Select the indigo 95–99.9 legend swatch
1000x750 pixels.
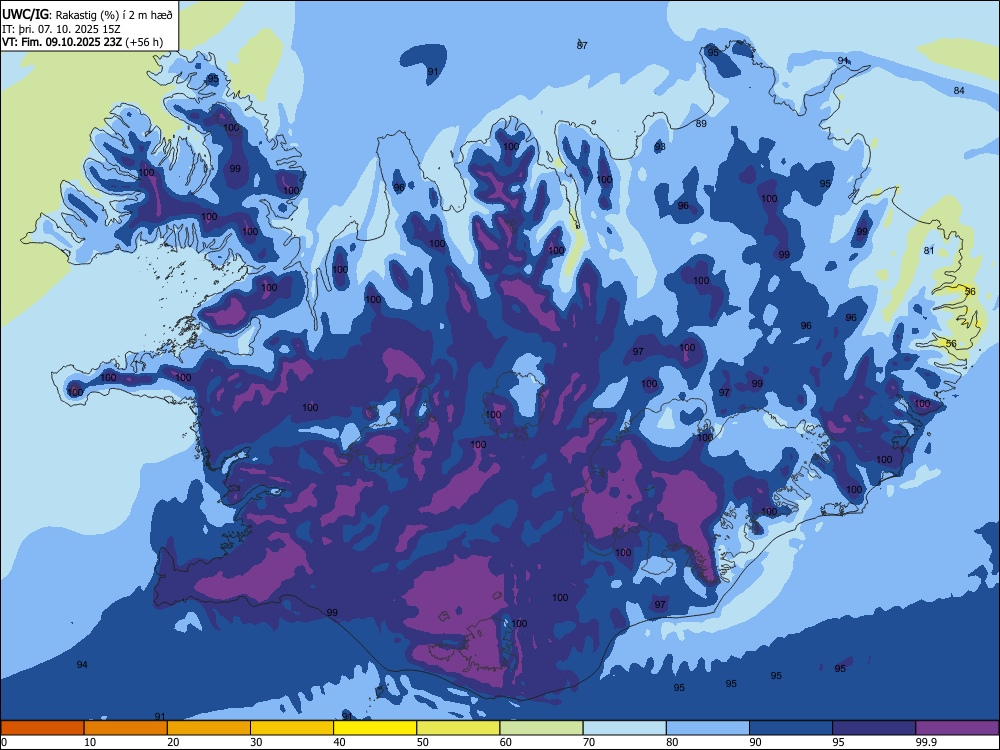point(874,728)
